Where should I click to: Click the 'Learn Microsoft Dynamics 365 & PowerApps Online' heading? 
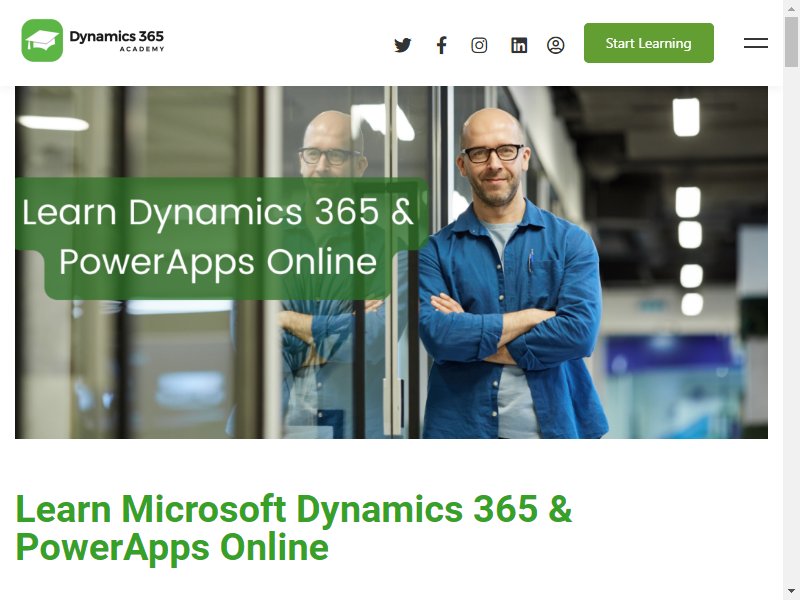coord(294,528)
